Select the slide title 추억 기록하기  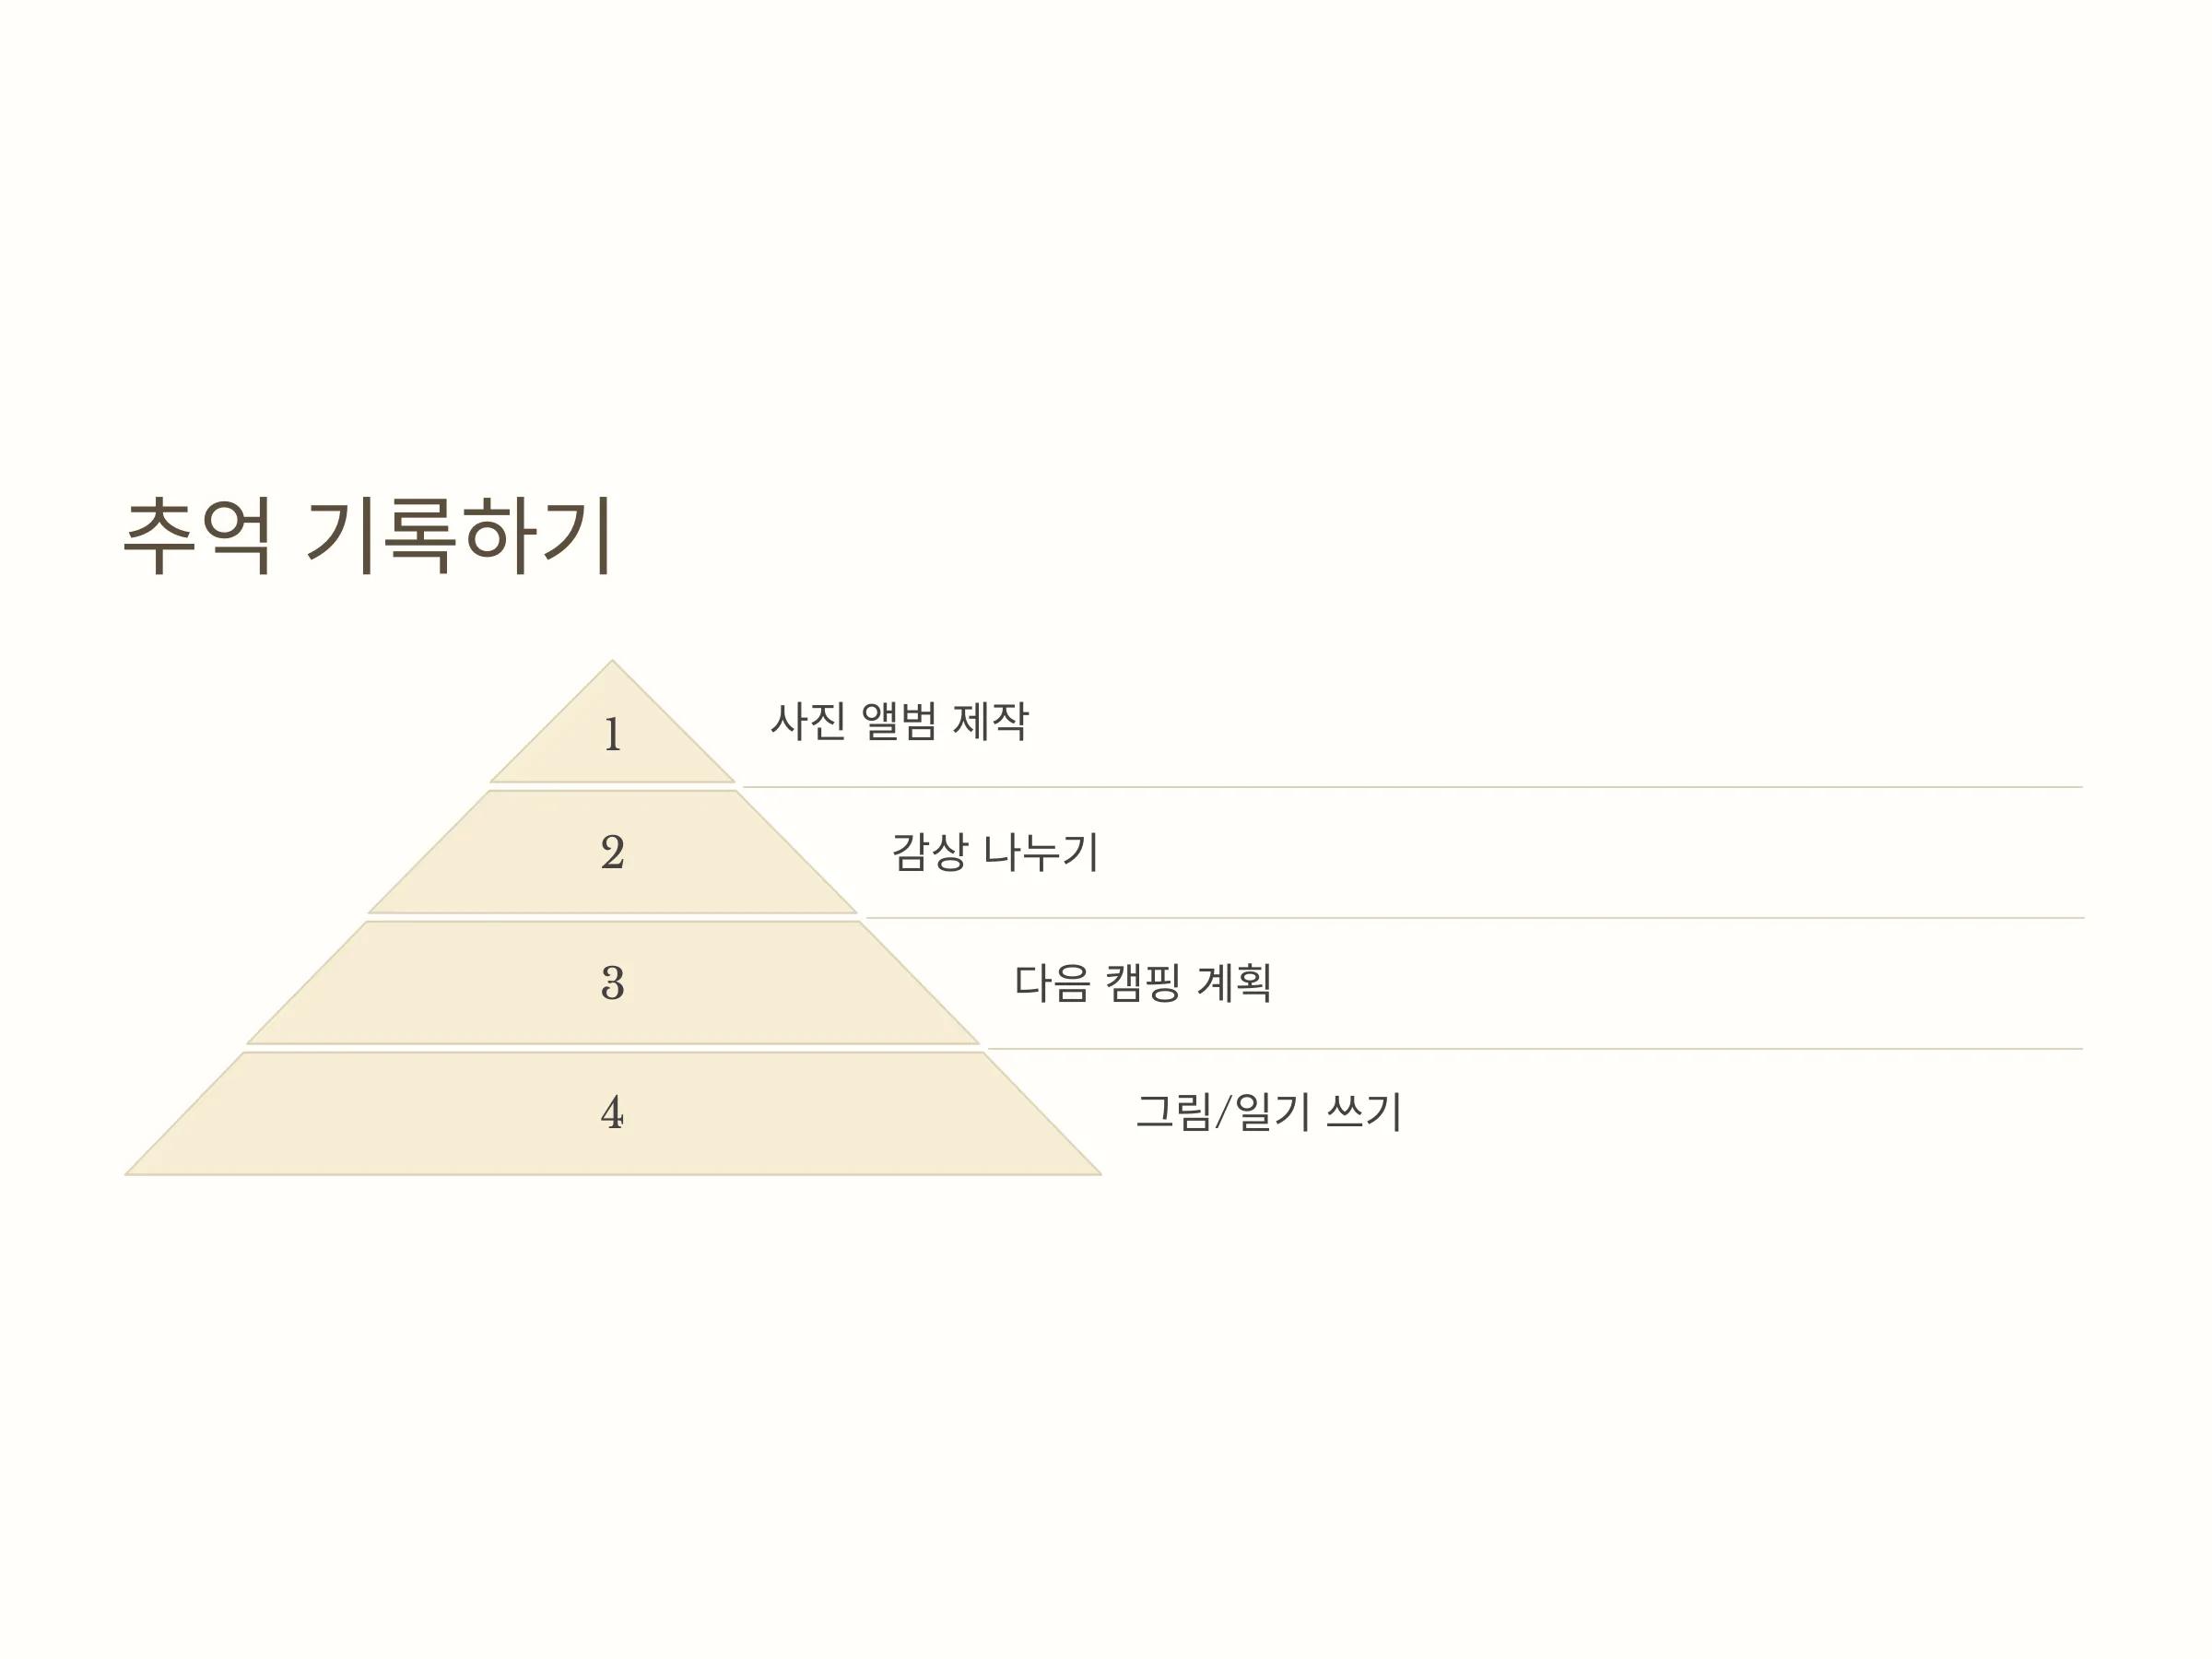click(367, 536)
